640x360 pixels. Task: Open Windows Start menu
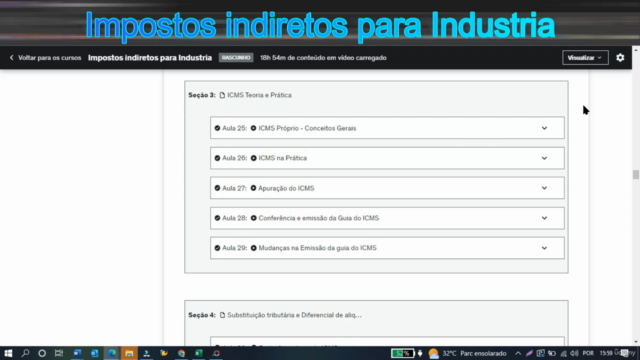pos(8,353)
